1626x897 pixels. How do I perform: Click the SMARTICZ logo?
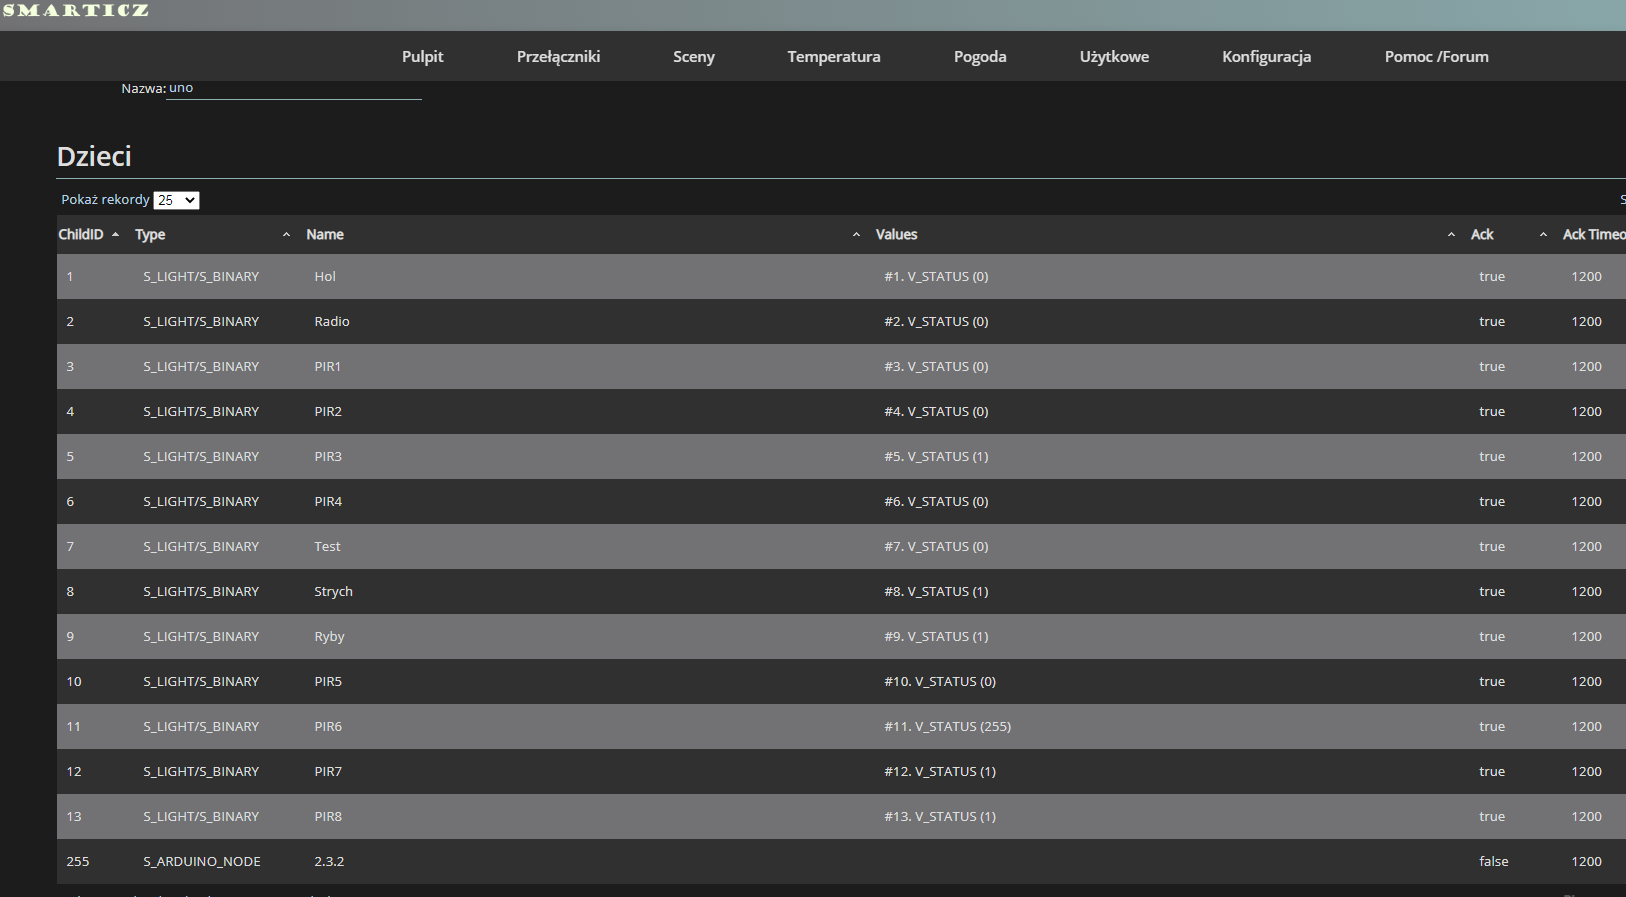75,10
